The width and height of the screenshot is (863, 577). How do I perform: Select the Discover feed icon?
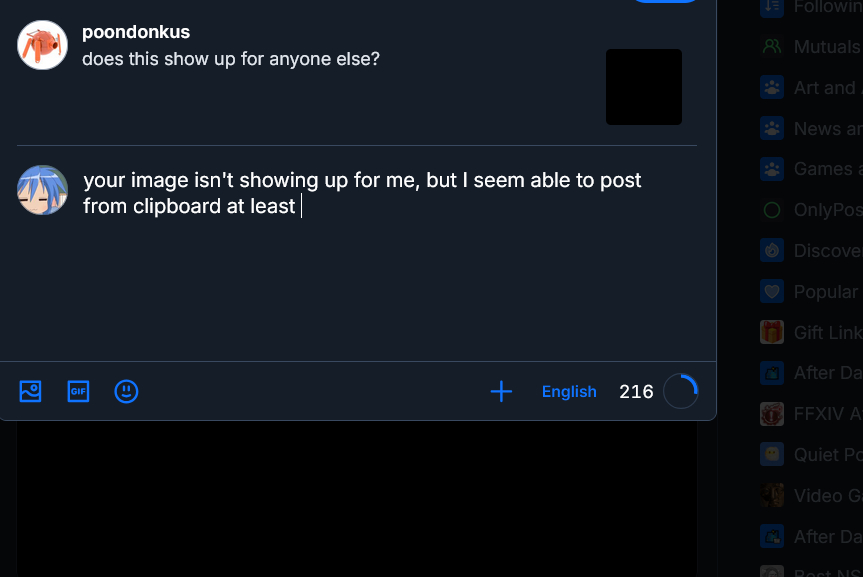pyautogui.click(x=771, y=250)
